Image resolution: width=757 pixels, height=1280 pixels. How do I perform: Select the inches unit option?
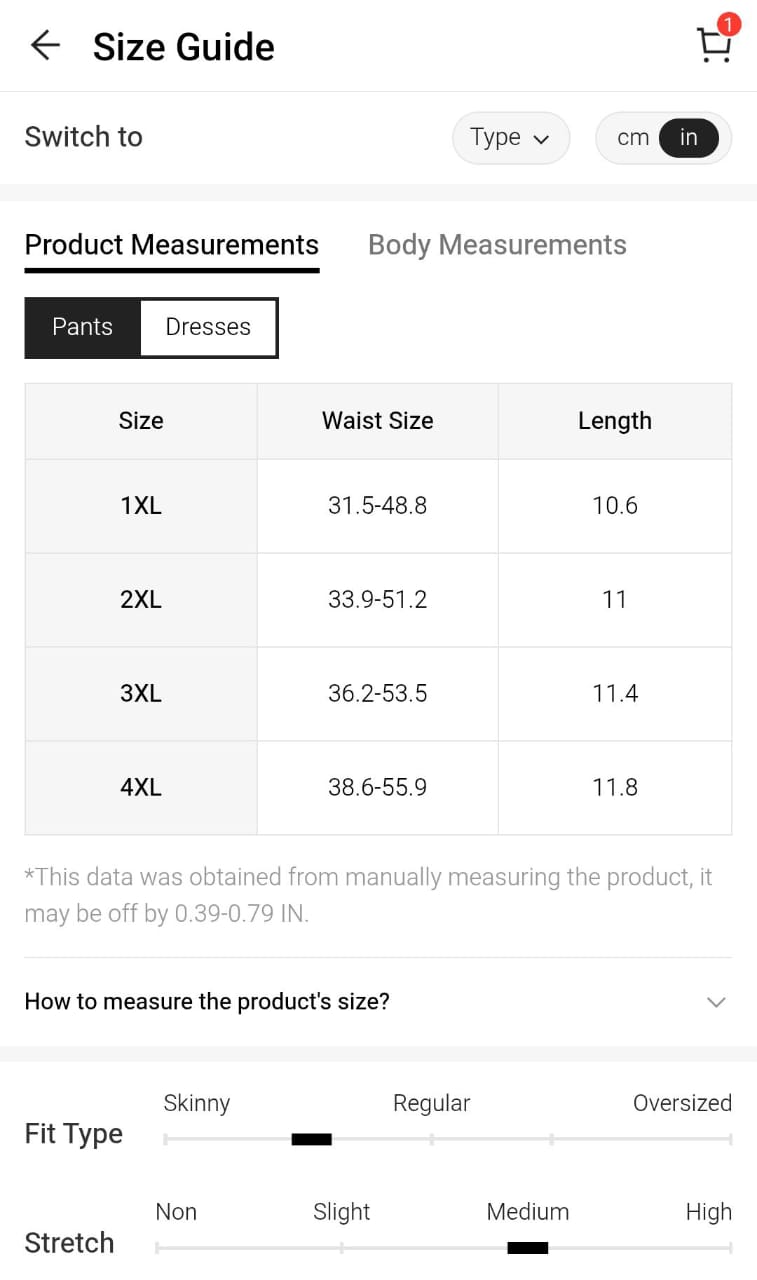(689, 138)
